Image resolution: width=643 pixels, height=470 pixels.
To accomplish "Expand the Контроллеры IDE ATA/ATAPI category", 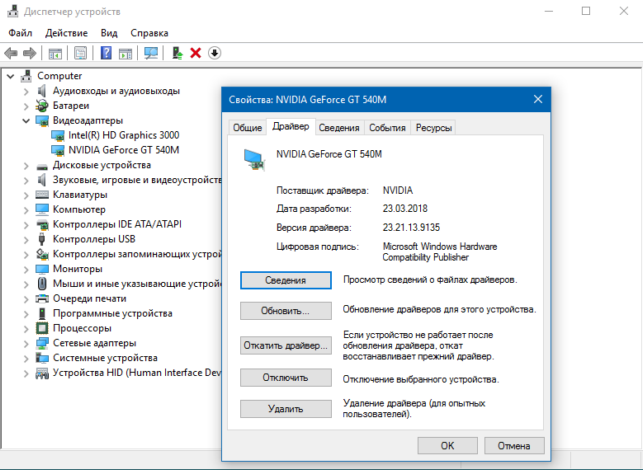I will tap(26, 225).
